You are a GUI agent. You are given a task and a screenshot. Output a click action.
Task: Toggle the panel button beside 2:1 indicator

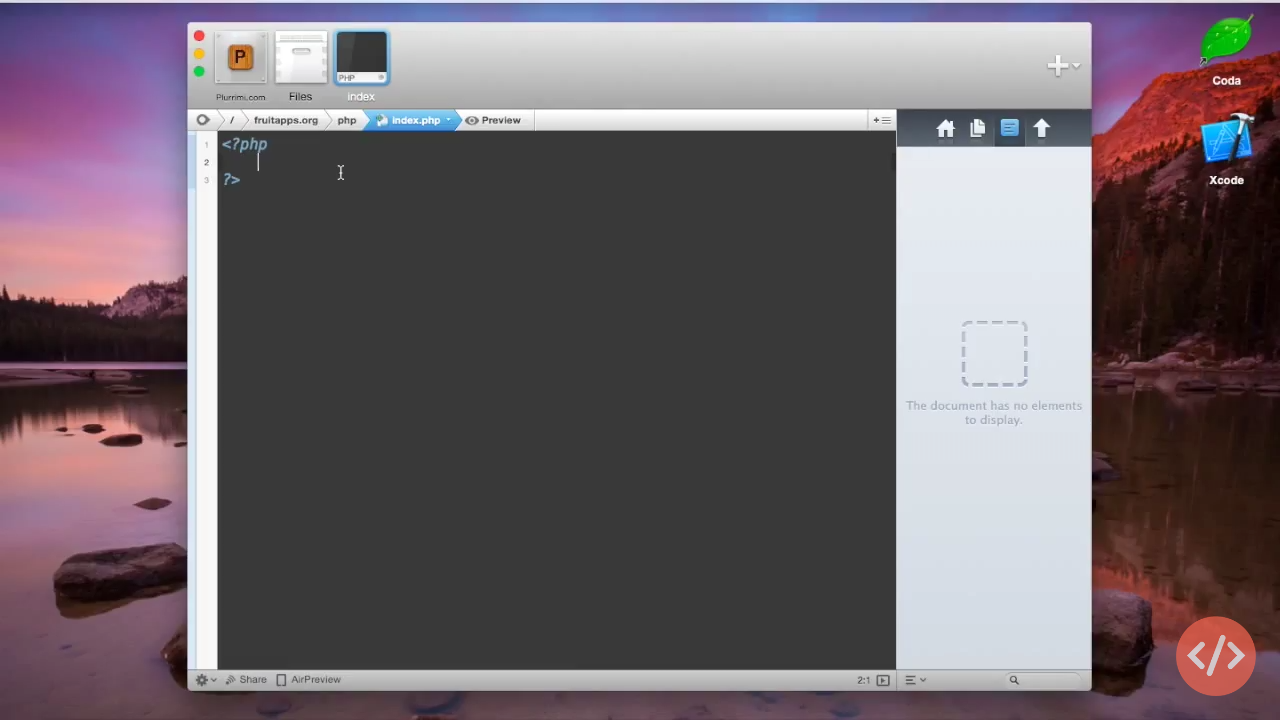pyautogui.click(x=883, y=680)
